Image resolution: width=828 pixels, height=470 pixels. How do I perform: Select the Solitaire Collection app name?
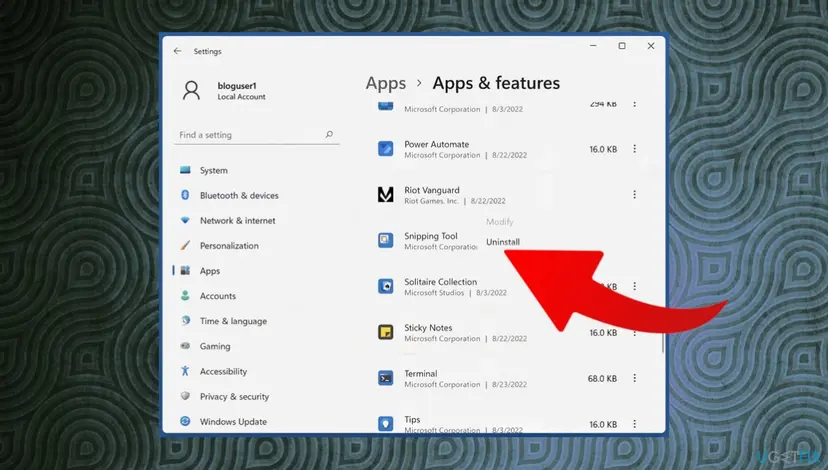pos(440,281)
